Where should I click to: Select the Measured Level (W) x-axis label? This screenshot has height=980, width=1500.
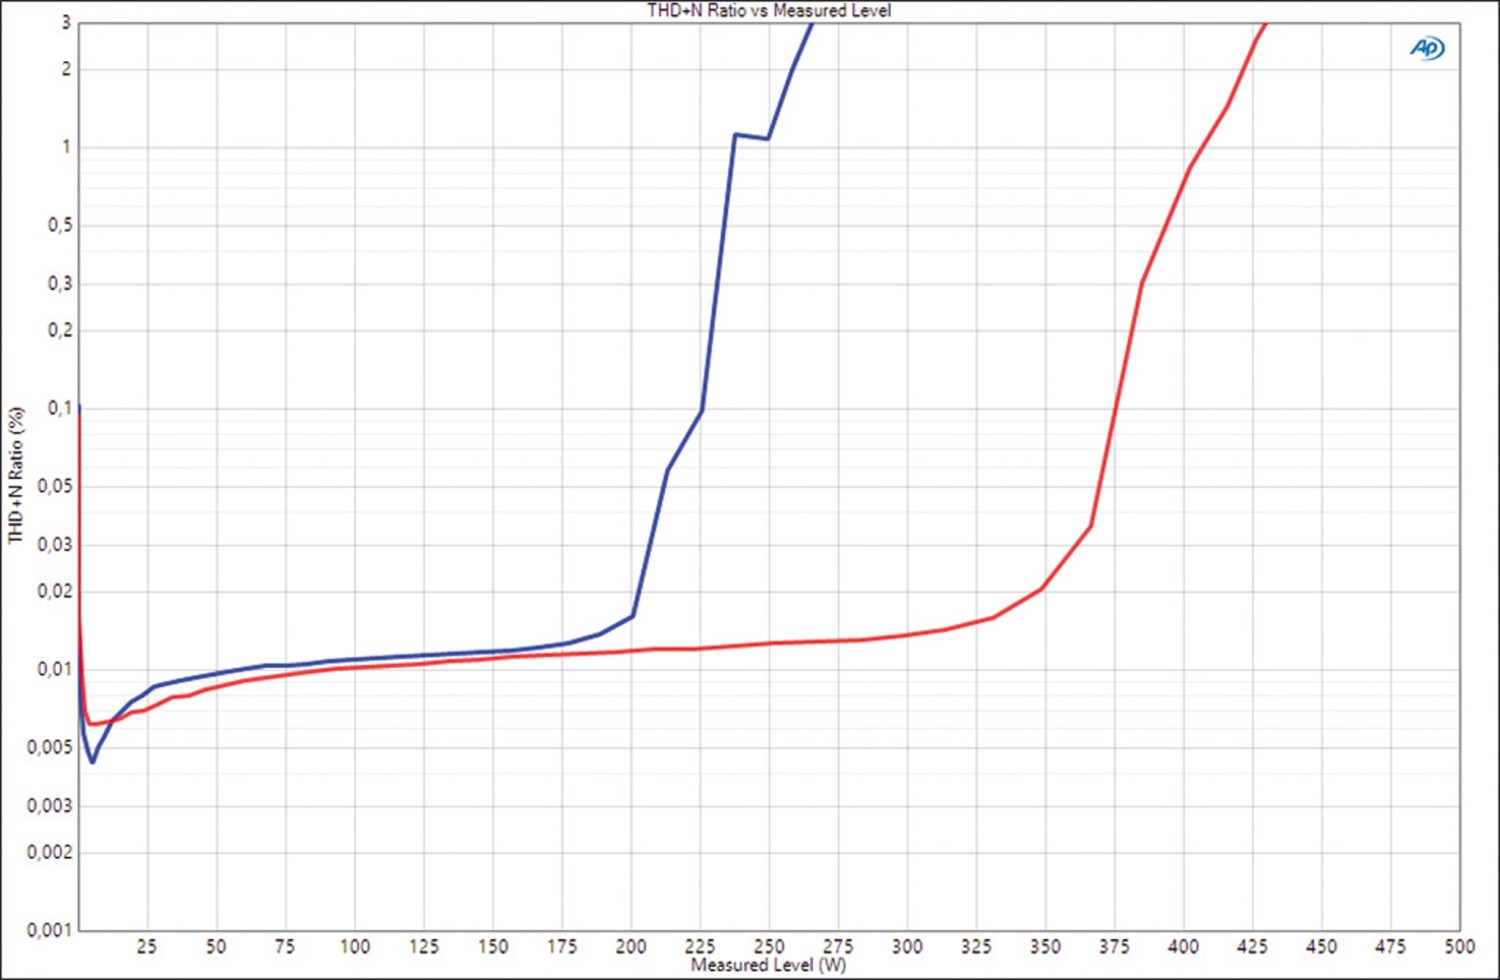coord(768,965)
